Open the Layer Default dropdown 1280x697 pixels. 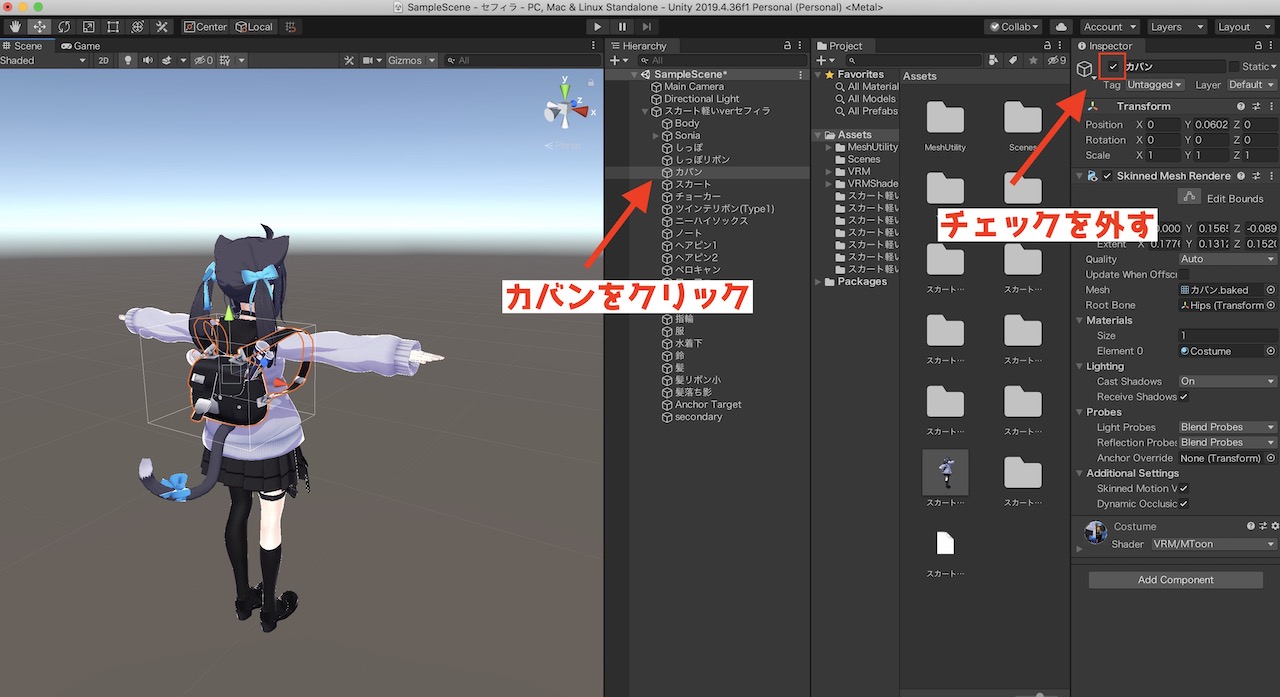pos(1251,84)
